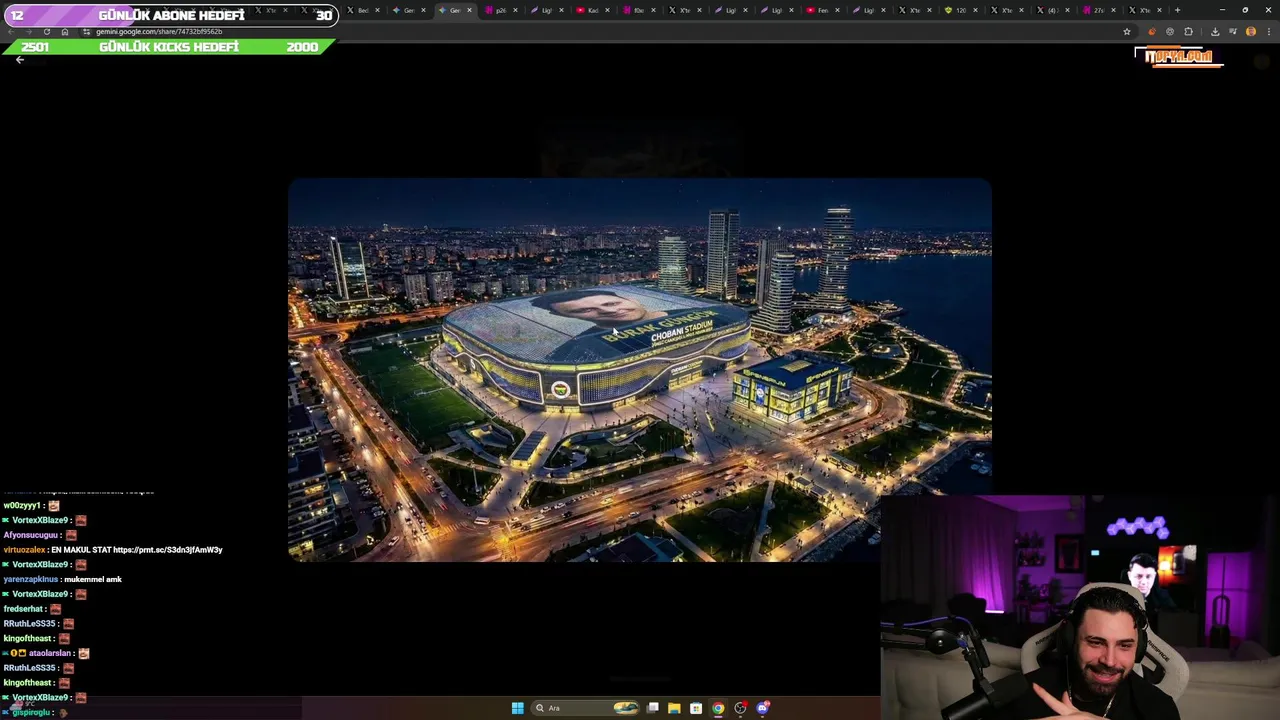
Task: Open Discord from the taskbar
Action: coord(763,708)
